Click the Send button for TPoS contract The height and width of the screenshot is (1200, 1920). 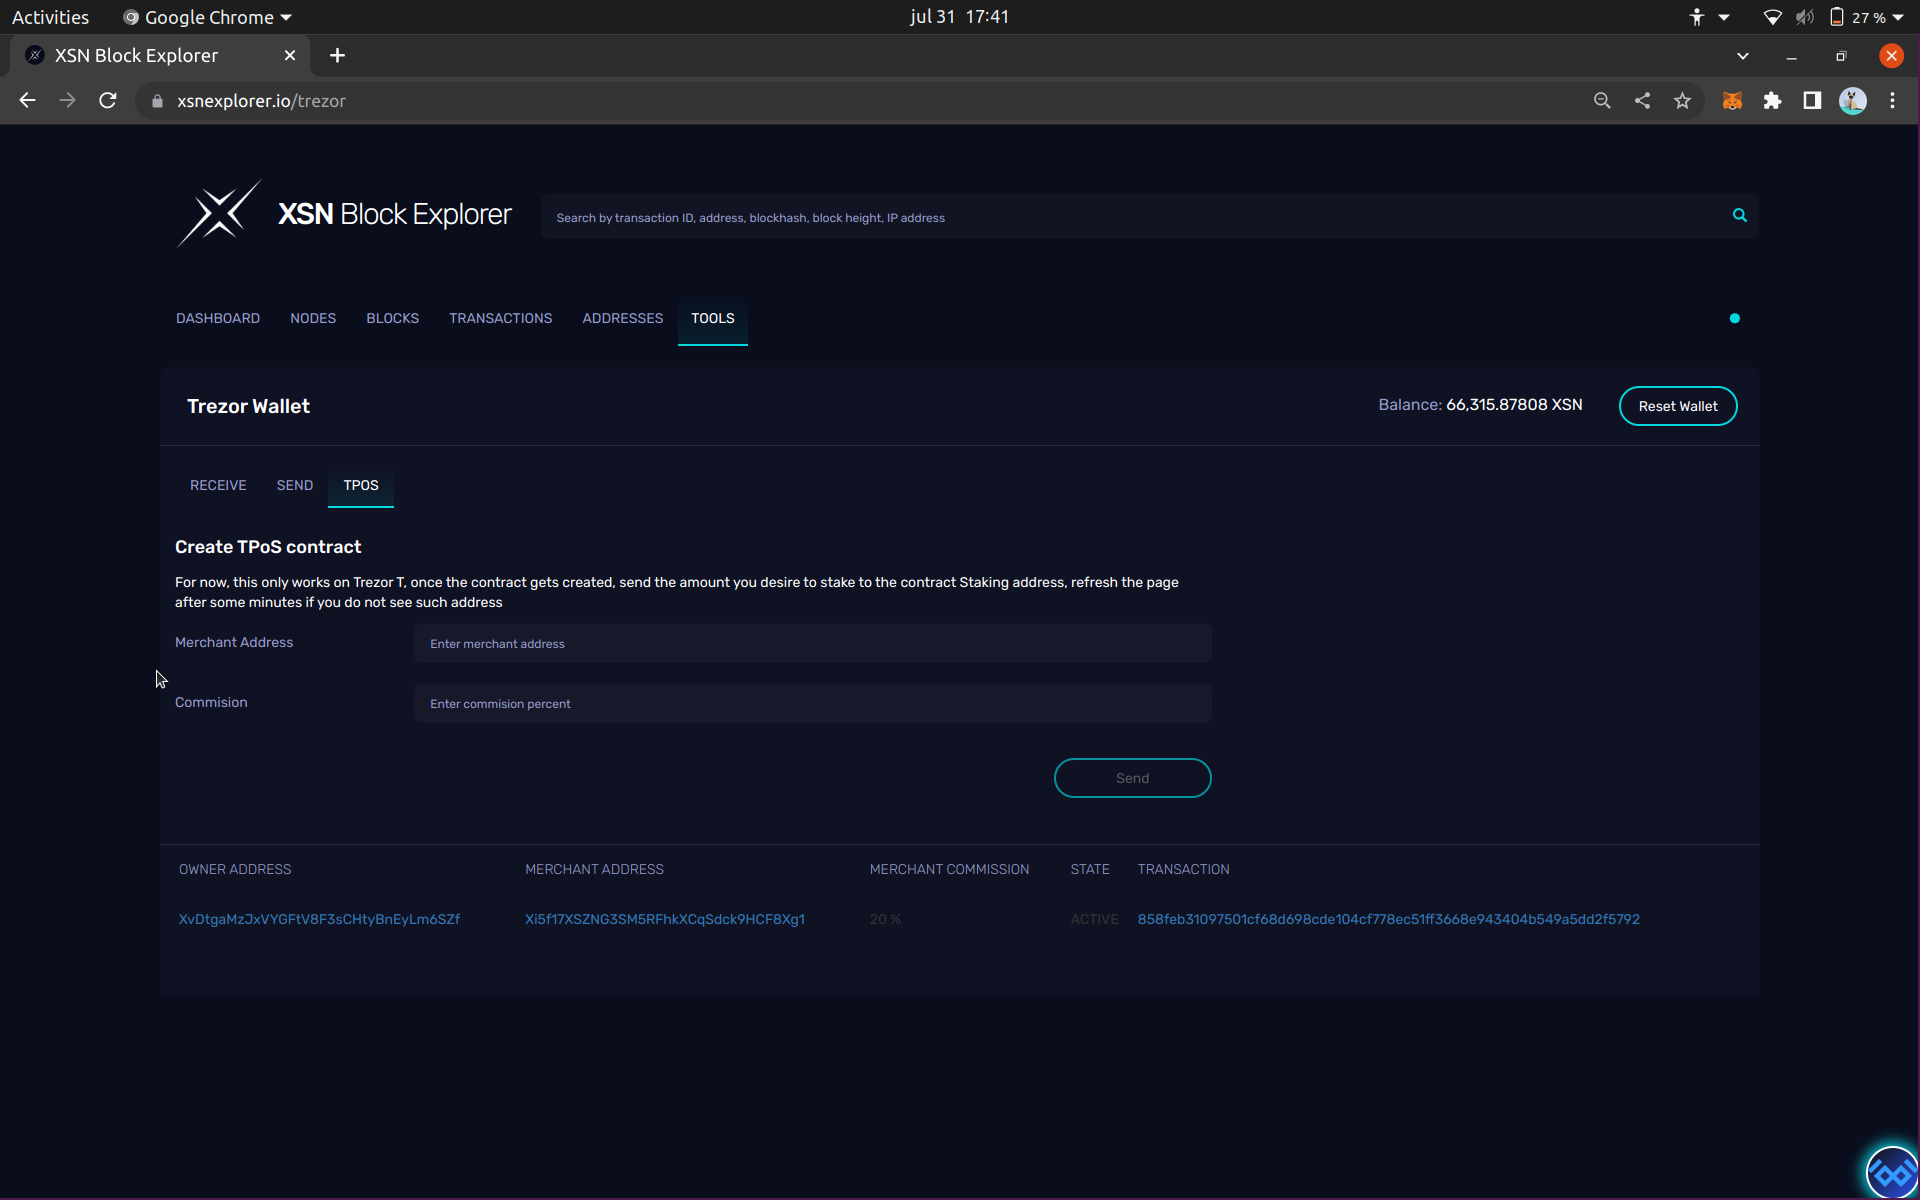click(1133, 778)
